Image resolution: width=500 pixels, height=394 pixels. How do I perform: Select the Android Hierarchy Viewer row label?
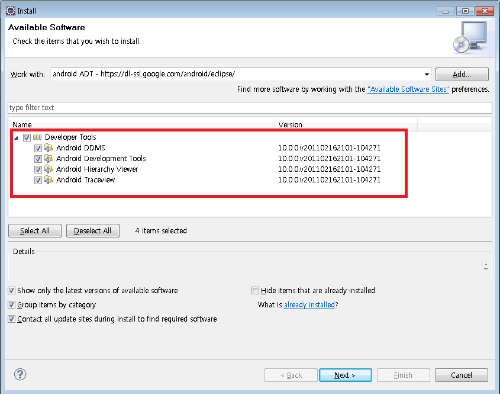pyautogui.click(x=97, y=169)
